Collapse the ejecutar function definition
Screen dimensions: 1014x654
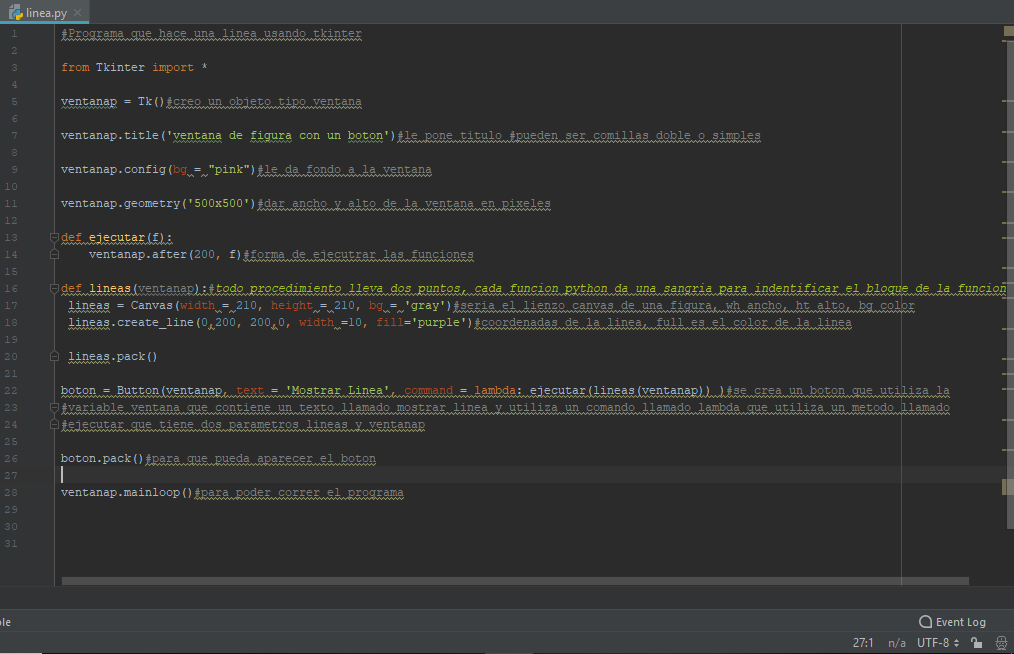click(54, 237)
